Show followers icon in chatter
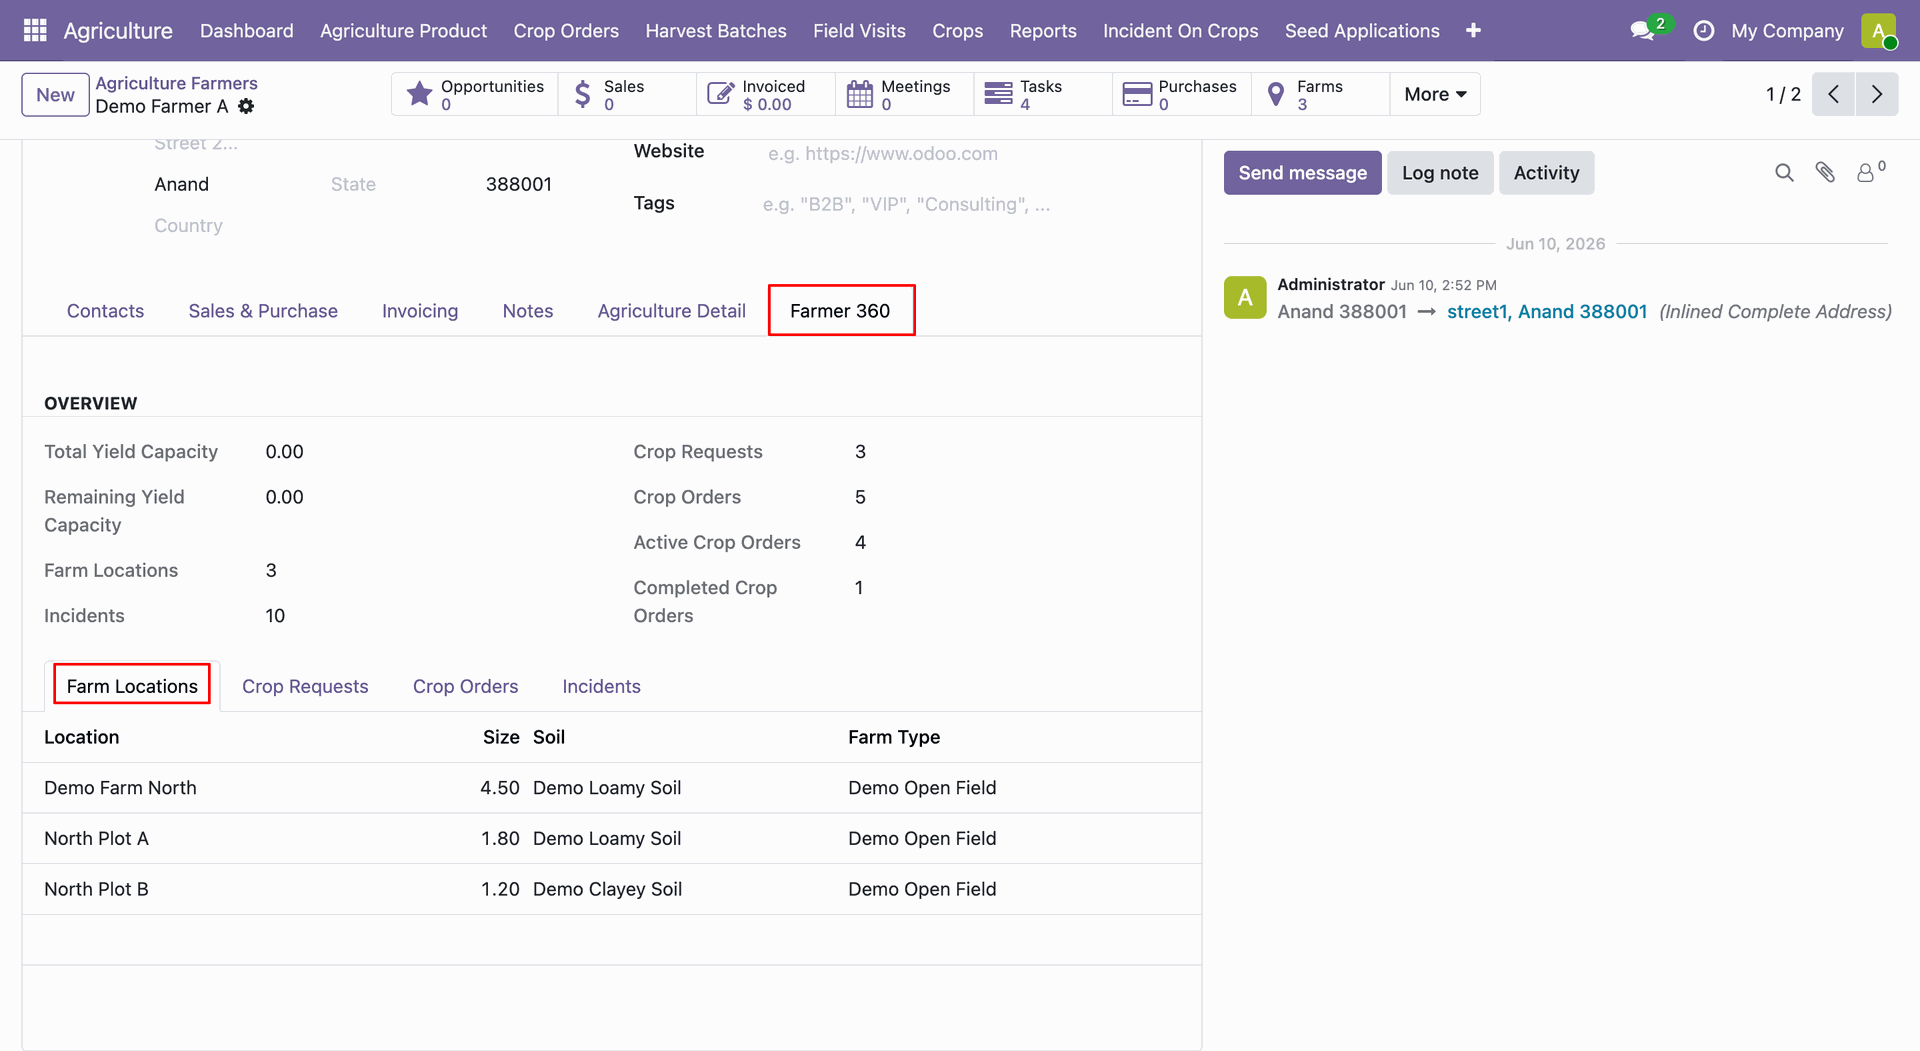The width and height of the screenshot is (1920, 1051). click(1870, 172)
